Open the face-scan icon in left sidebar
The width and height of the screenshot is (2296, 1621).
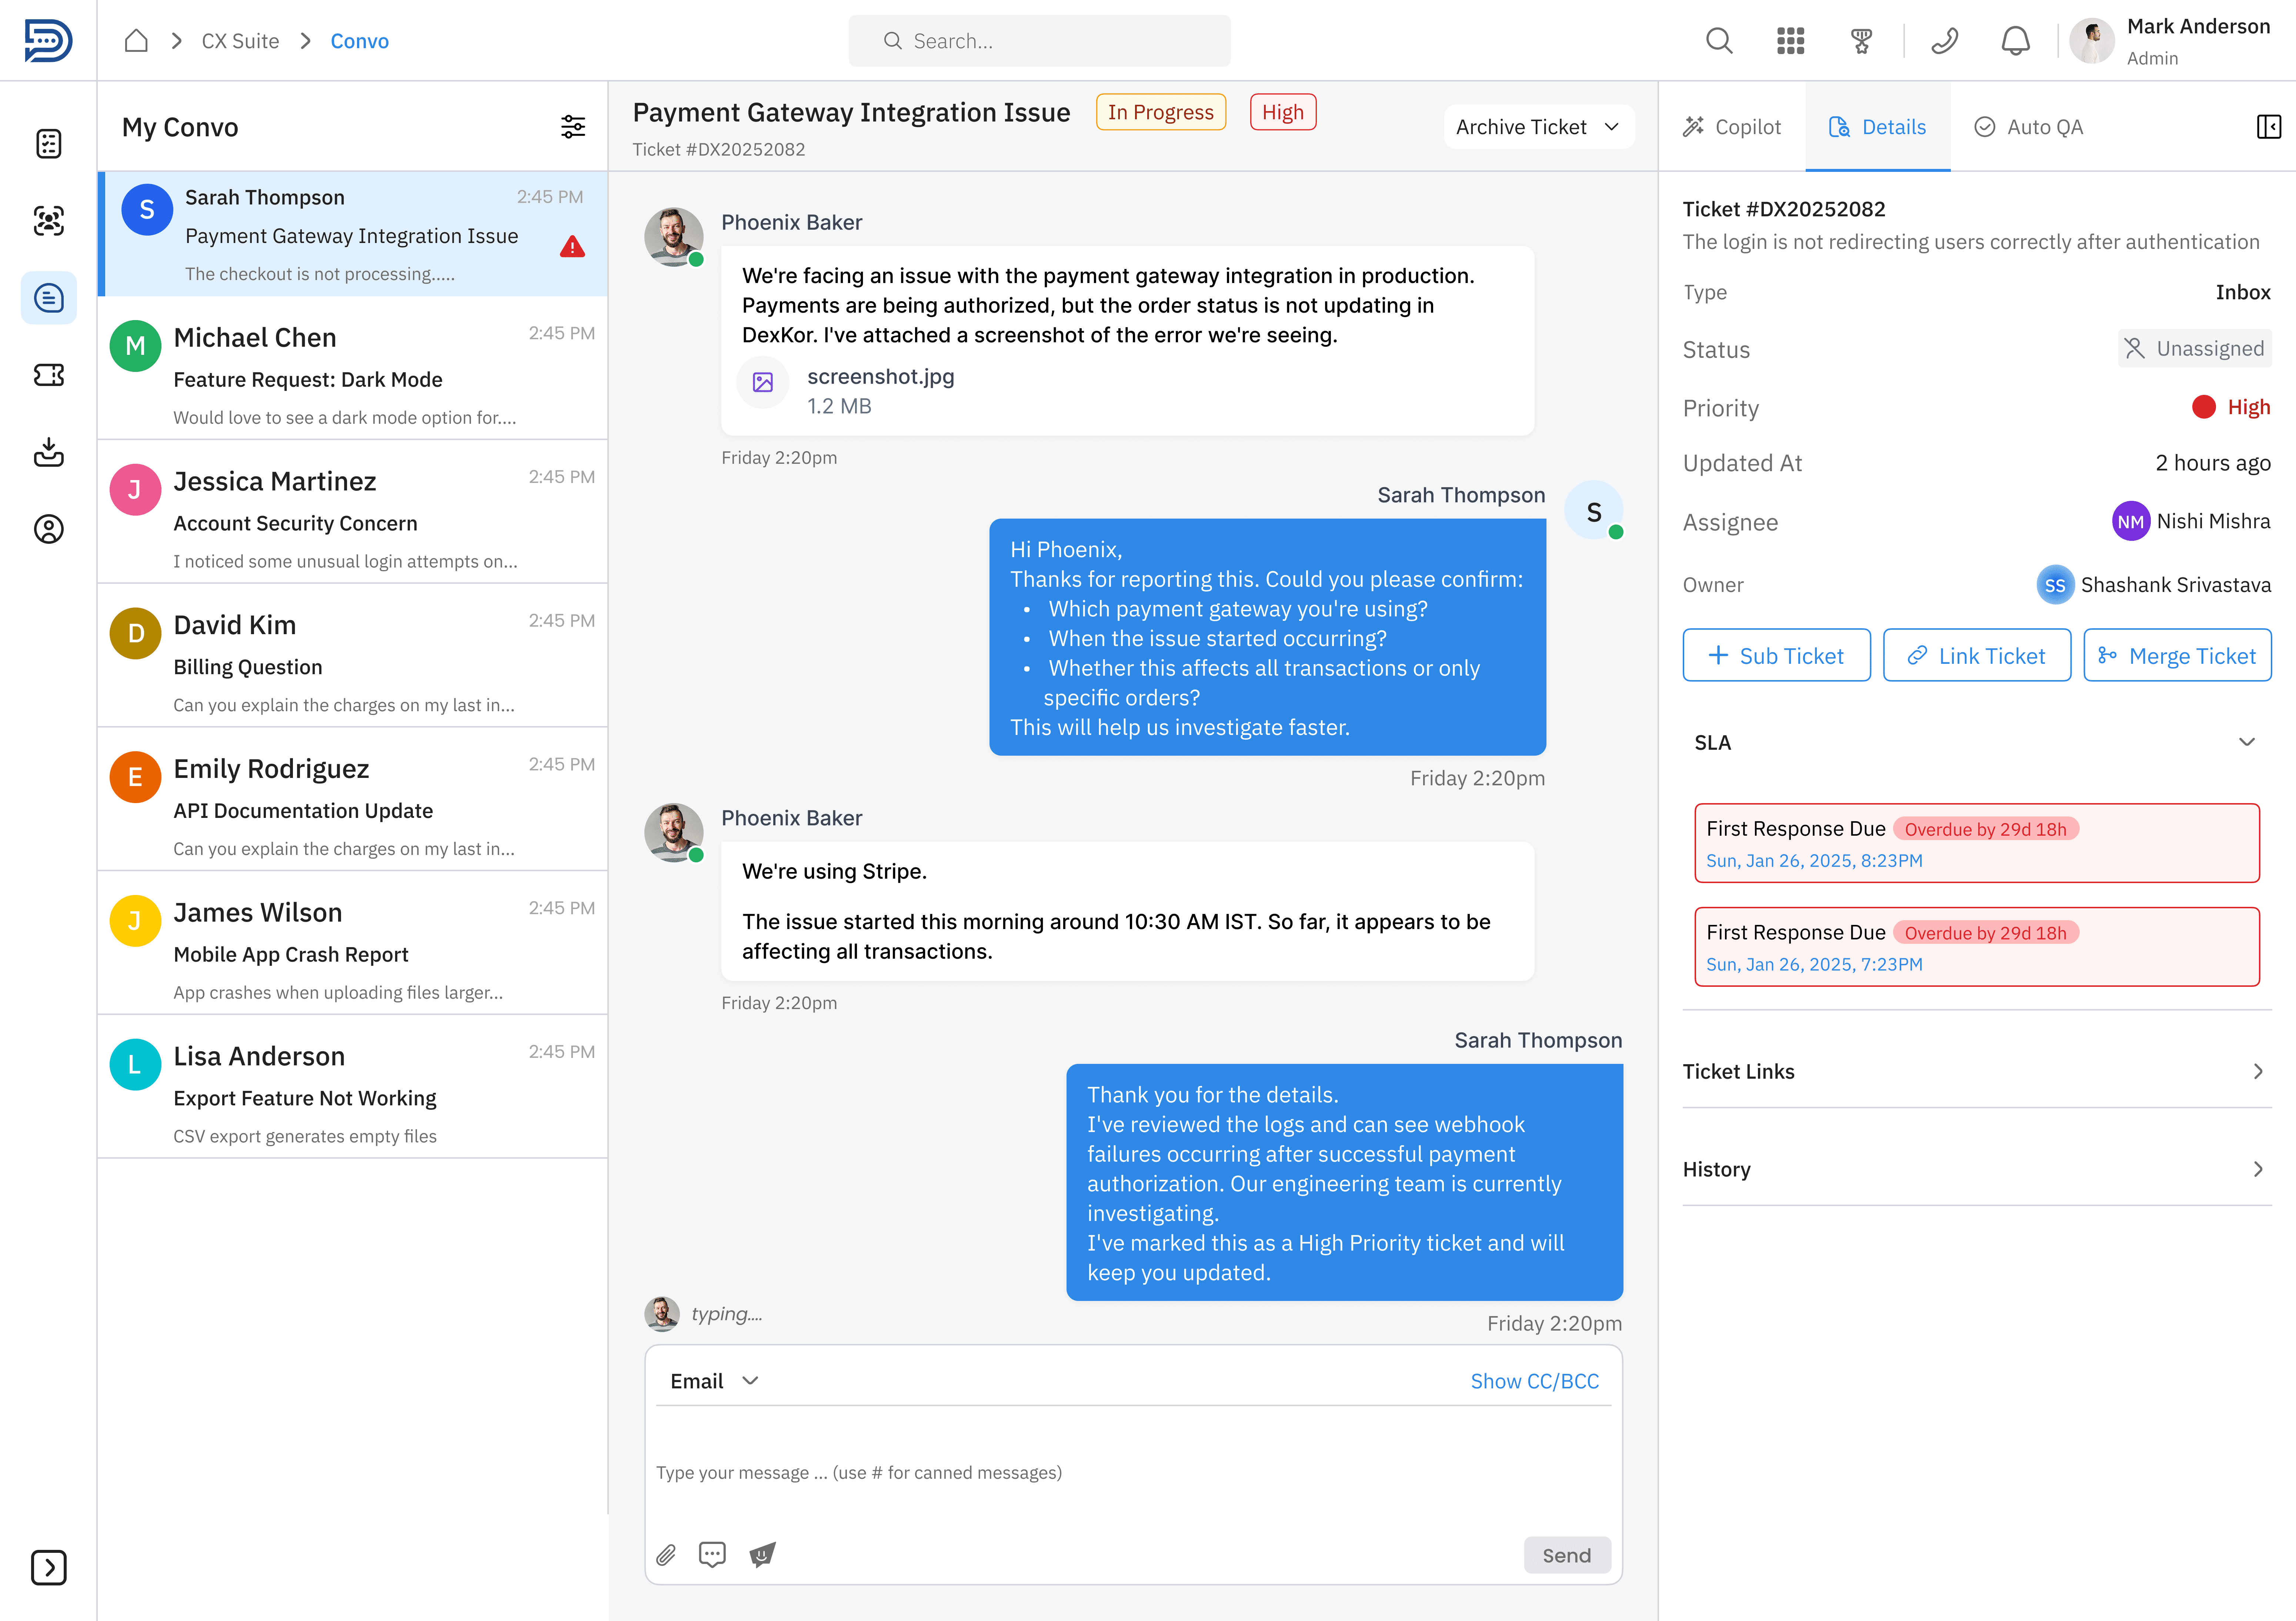pyautogui.click(x=49, y=221)
